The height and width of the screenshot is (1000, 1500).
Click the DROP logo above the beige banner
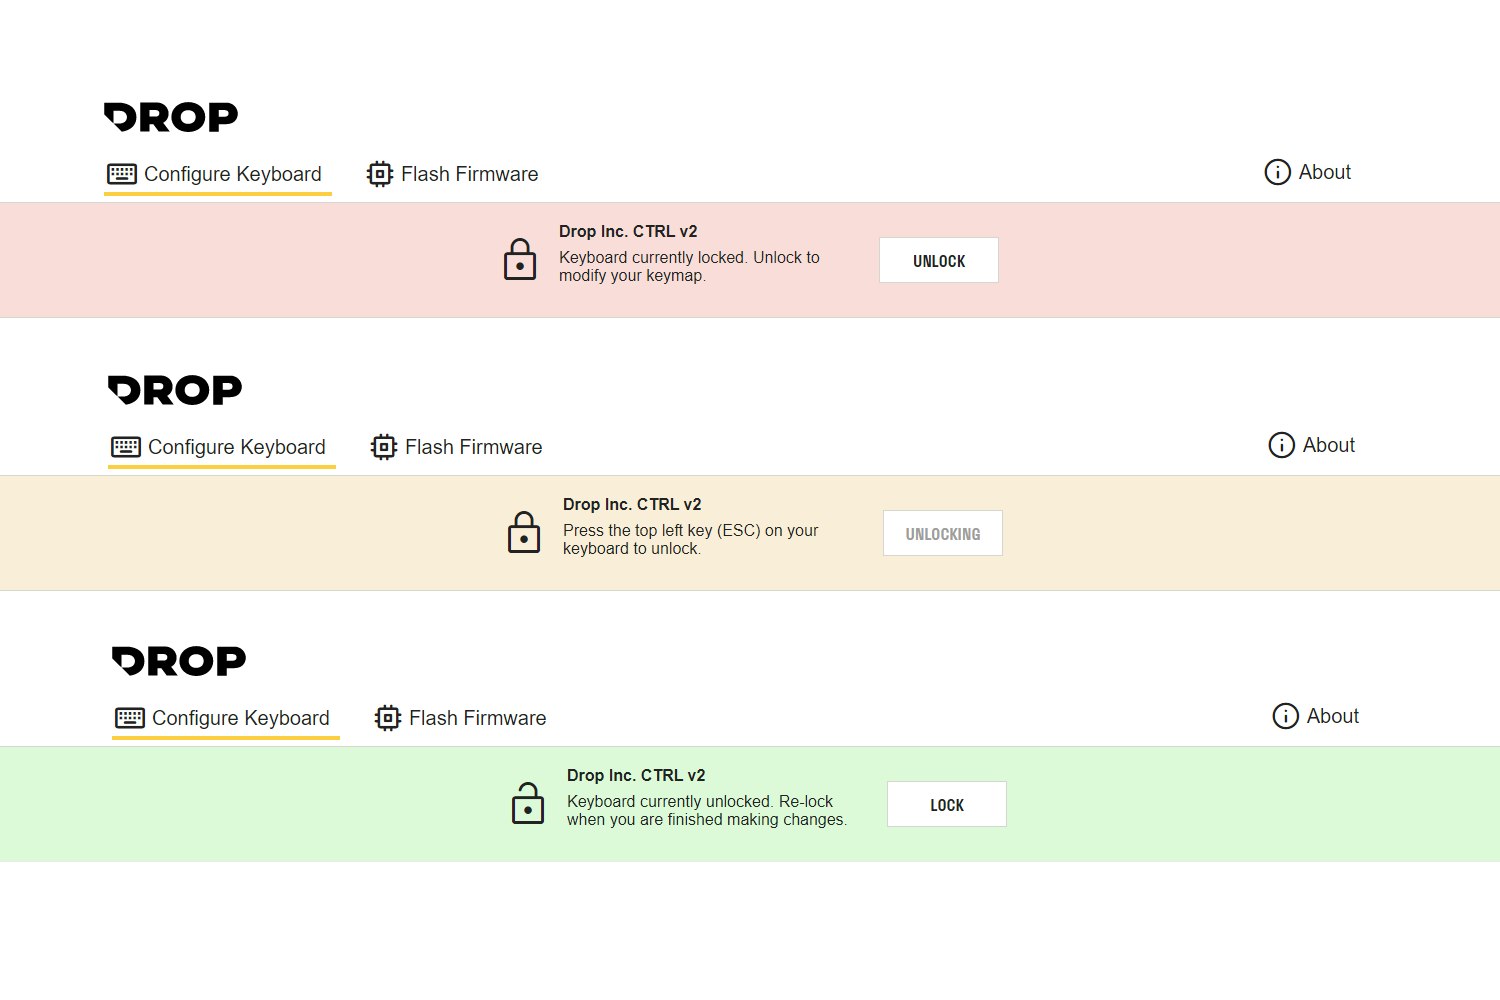[175, 390]
